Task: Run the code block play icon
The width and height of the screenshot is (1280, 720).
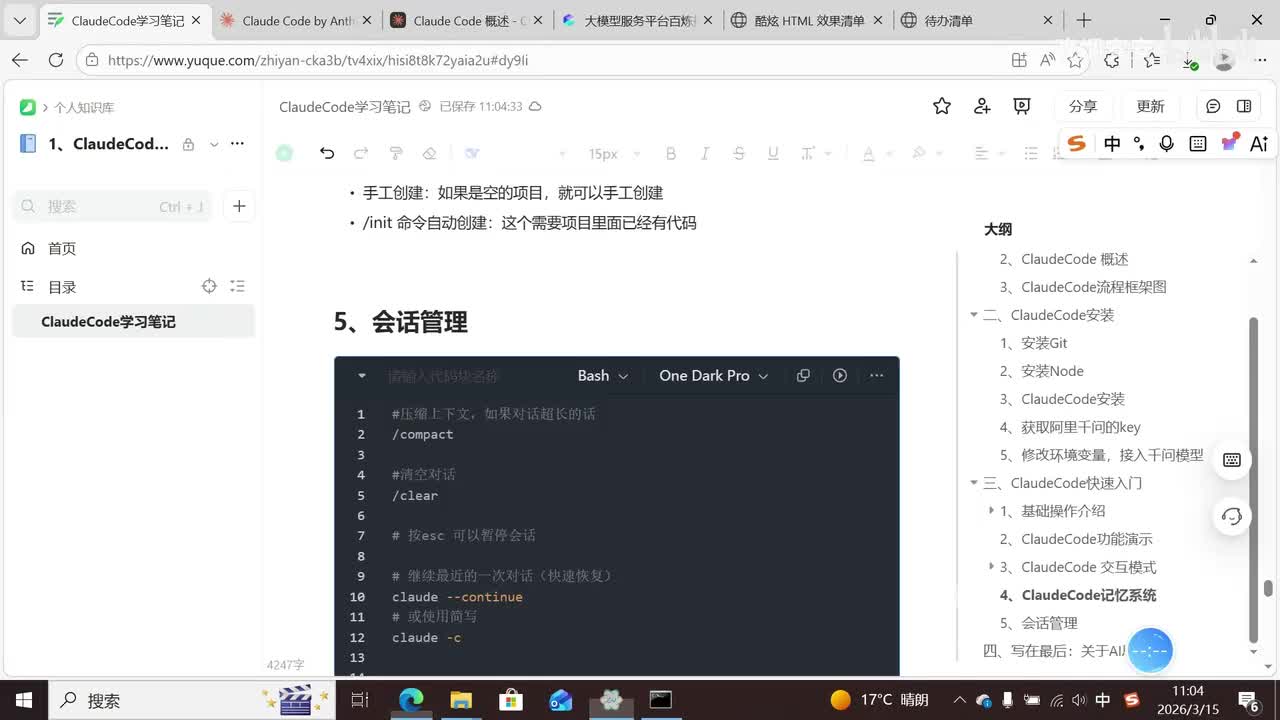Action: coord(840,376)
